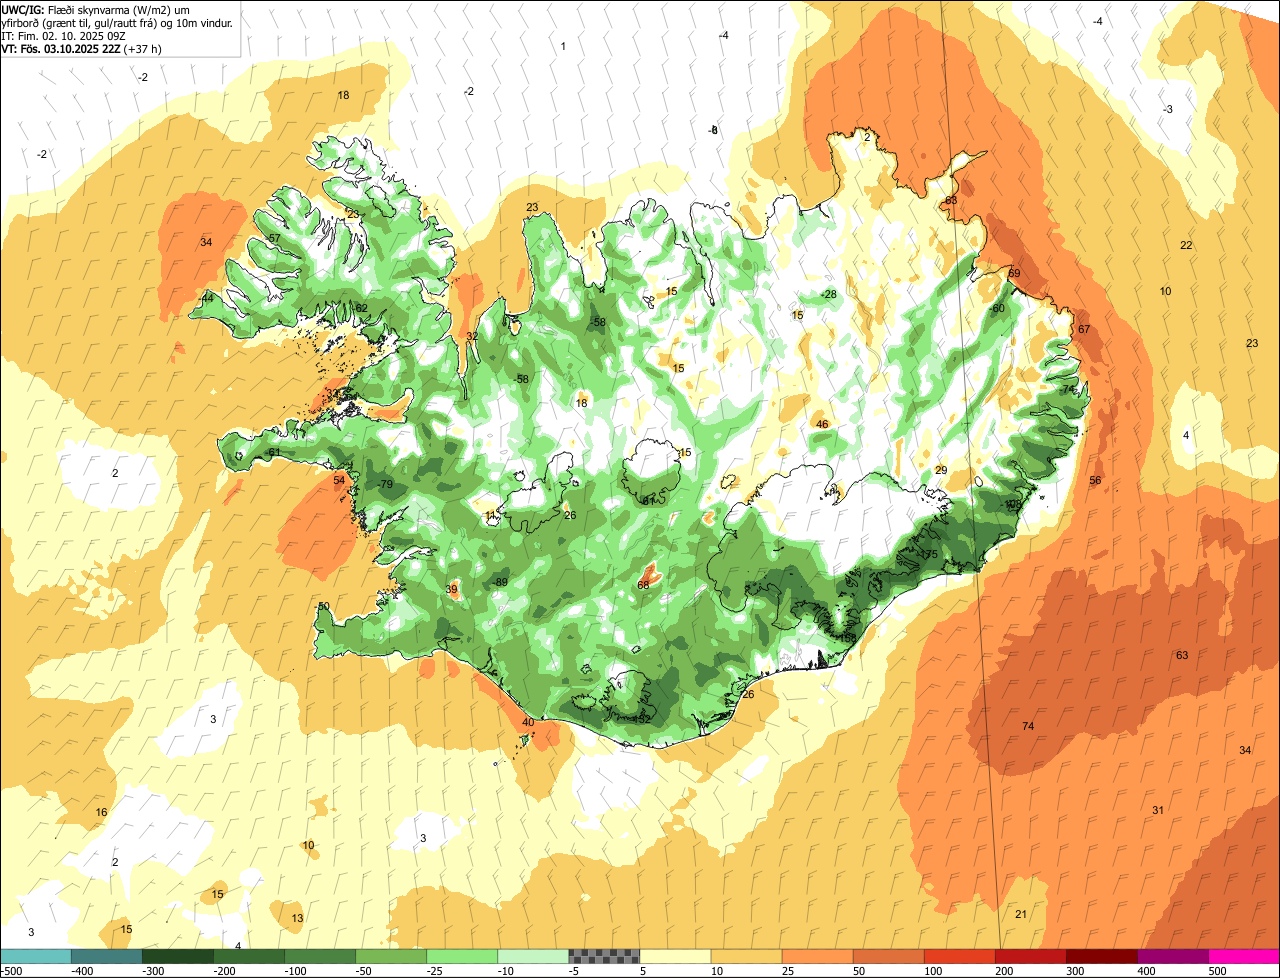The width and height of the screenshot is (1280, 978).
Task: Click the map value '-105' in the southeast
Action: (1012, 505)
